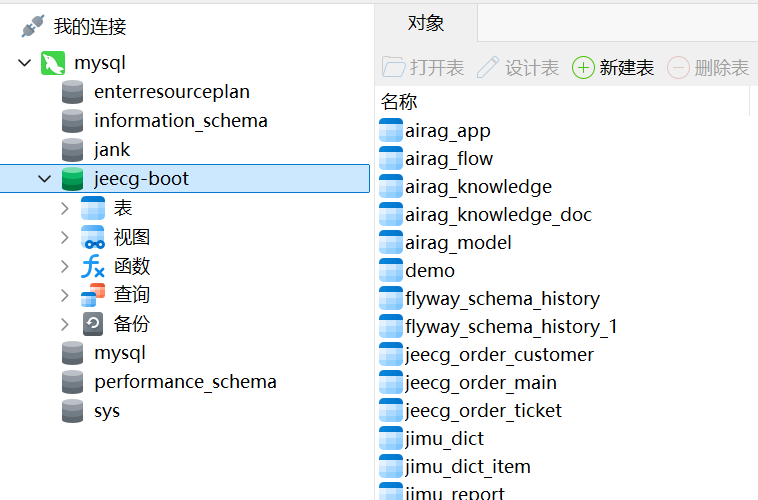Click the views (视图) node icon
This screenshot has height=500, width=758.
tap(93, 237)
